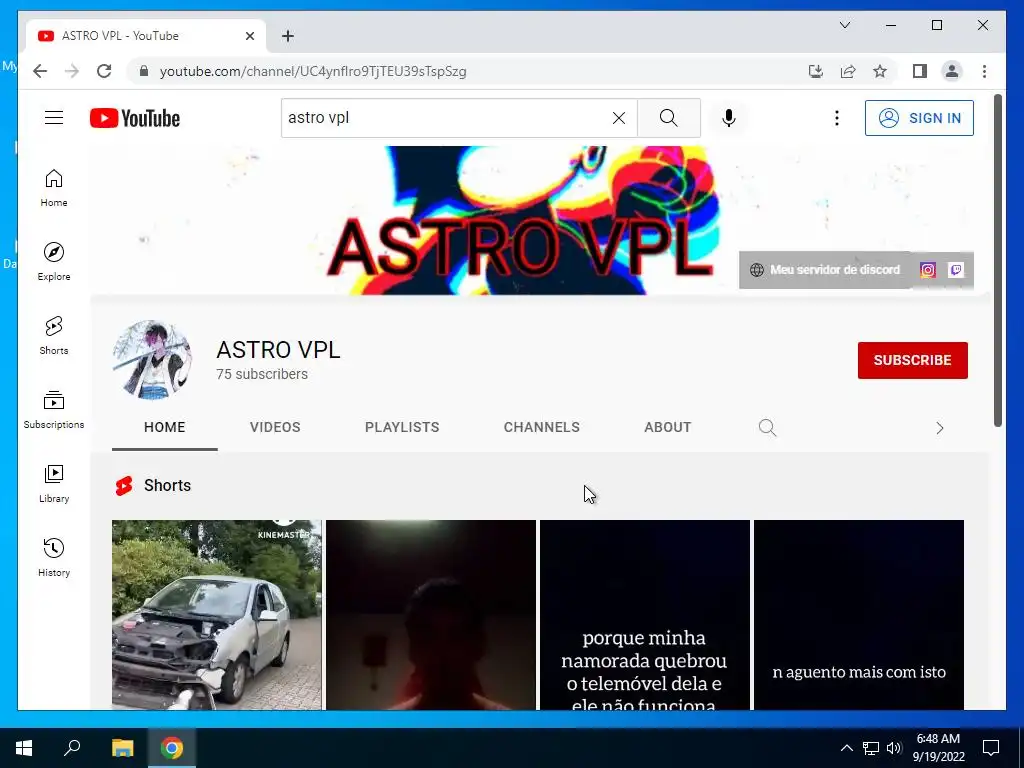Click the channel search magnifier icon
This screenshot has width=1024, height=768.
(767, 428)
